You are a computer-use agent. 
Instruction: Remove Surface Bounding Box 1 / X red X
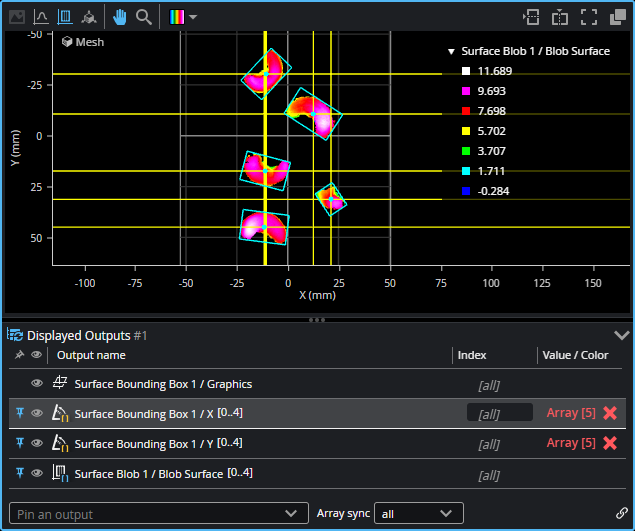[610, 413]
